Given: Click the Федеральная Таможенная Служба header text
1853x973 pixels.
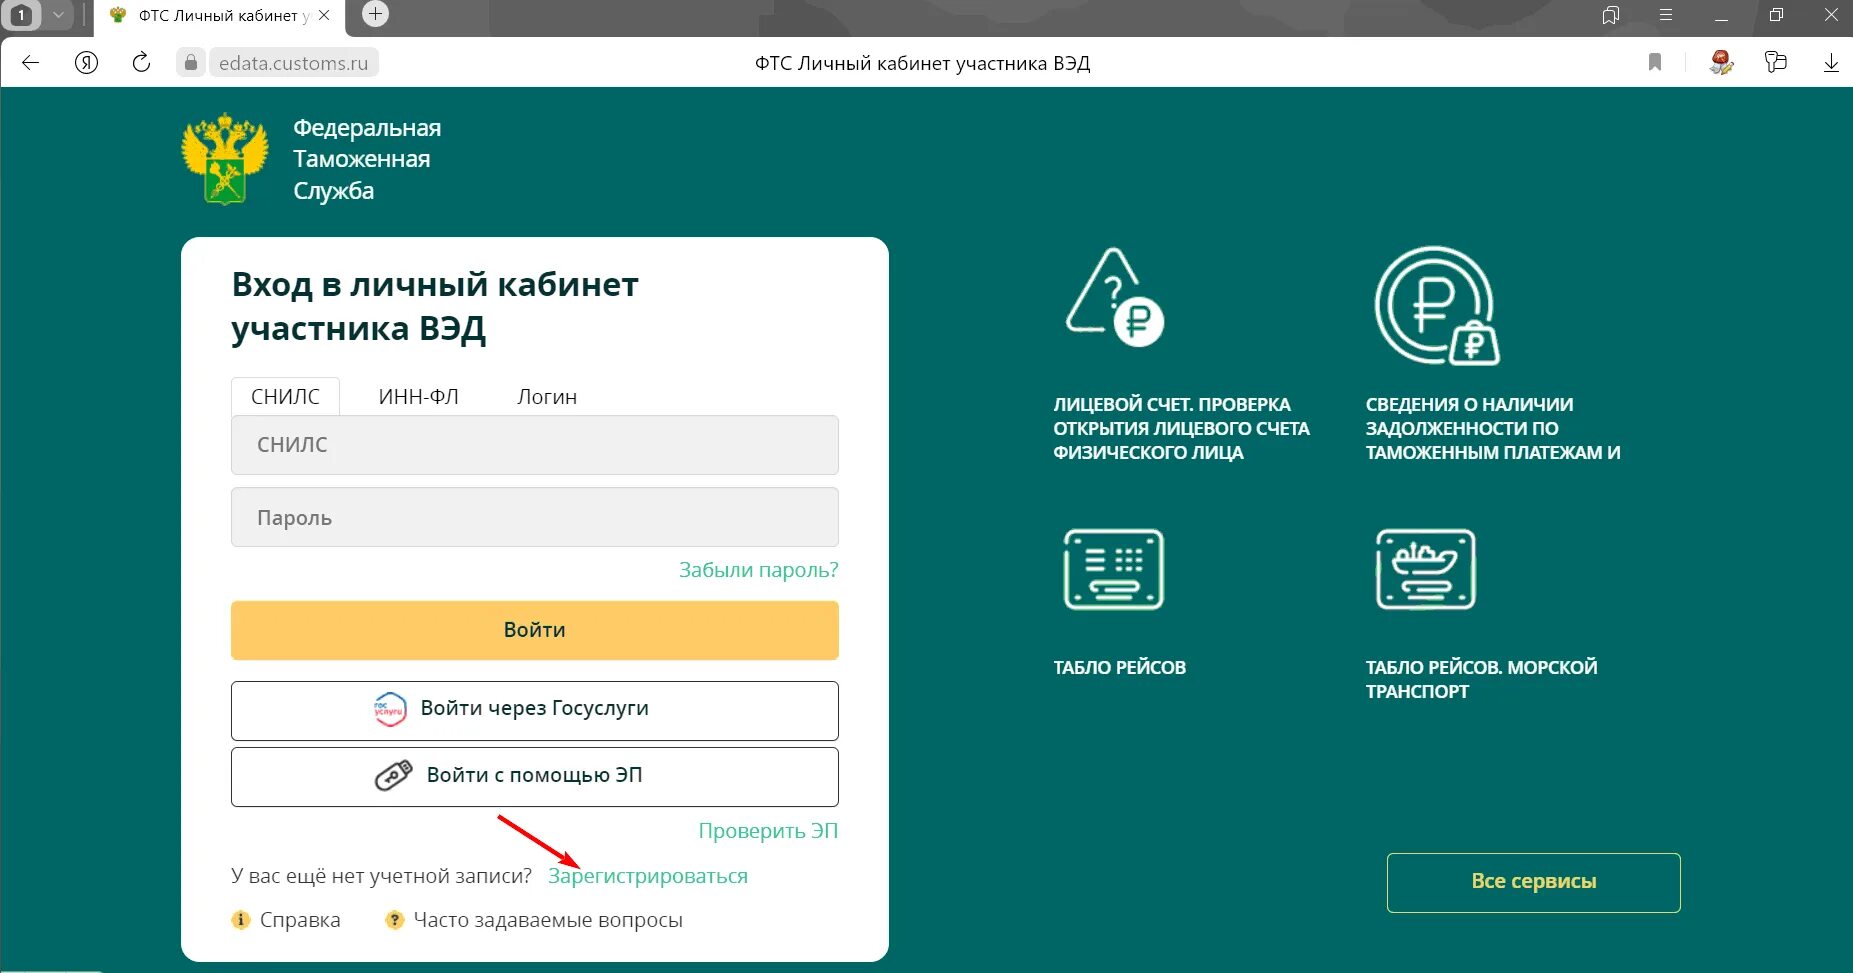Looking at the screenshot, I should pyautogui.click(x=367, y=159).
